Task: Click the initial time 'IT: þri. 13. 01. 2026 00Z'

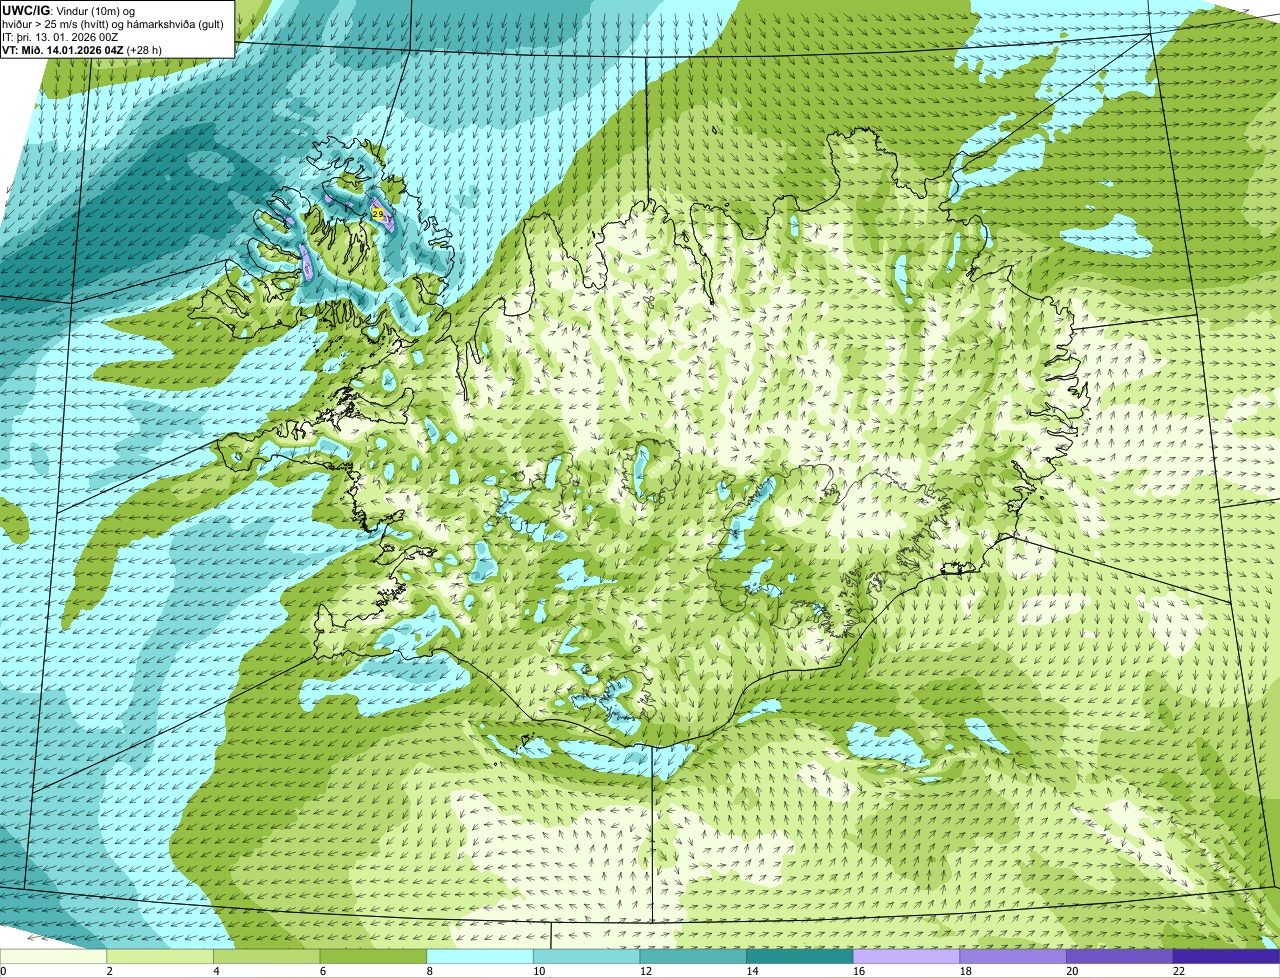Action: click(x=62, y=37)
